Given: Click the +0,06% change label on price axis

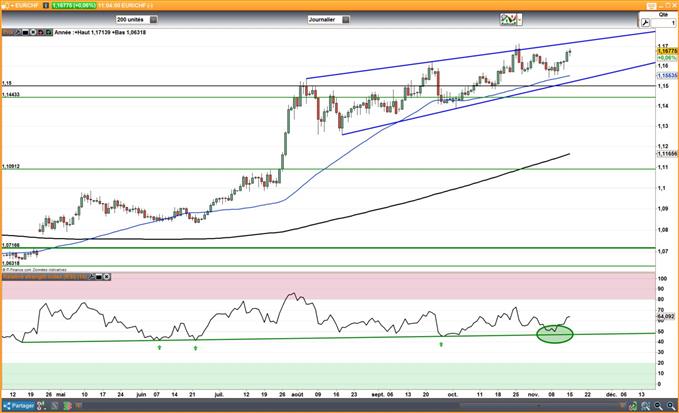Looking at the screenshot, I should (x=667, y=58).
